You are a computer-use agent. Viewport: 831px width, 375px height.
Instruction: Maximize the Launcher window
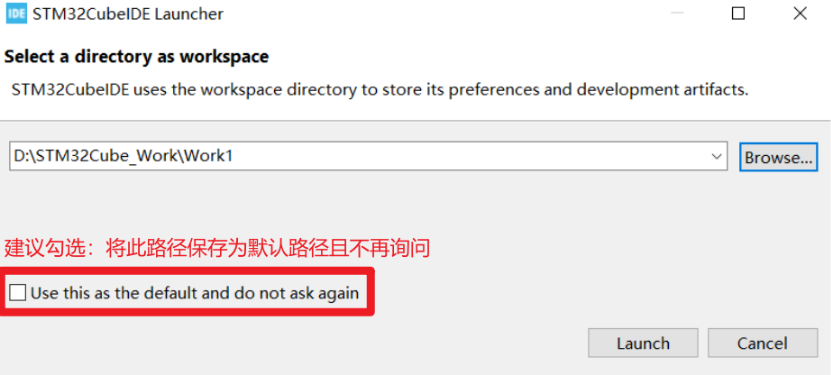[x=738, y=13]
